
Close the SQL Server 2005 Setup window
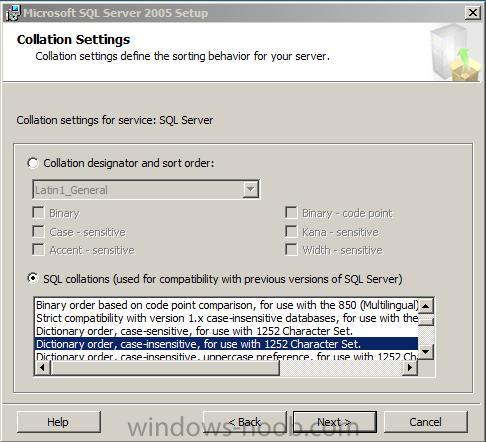point(473,13)
